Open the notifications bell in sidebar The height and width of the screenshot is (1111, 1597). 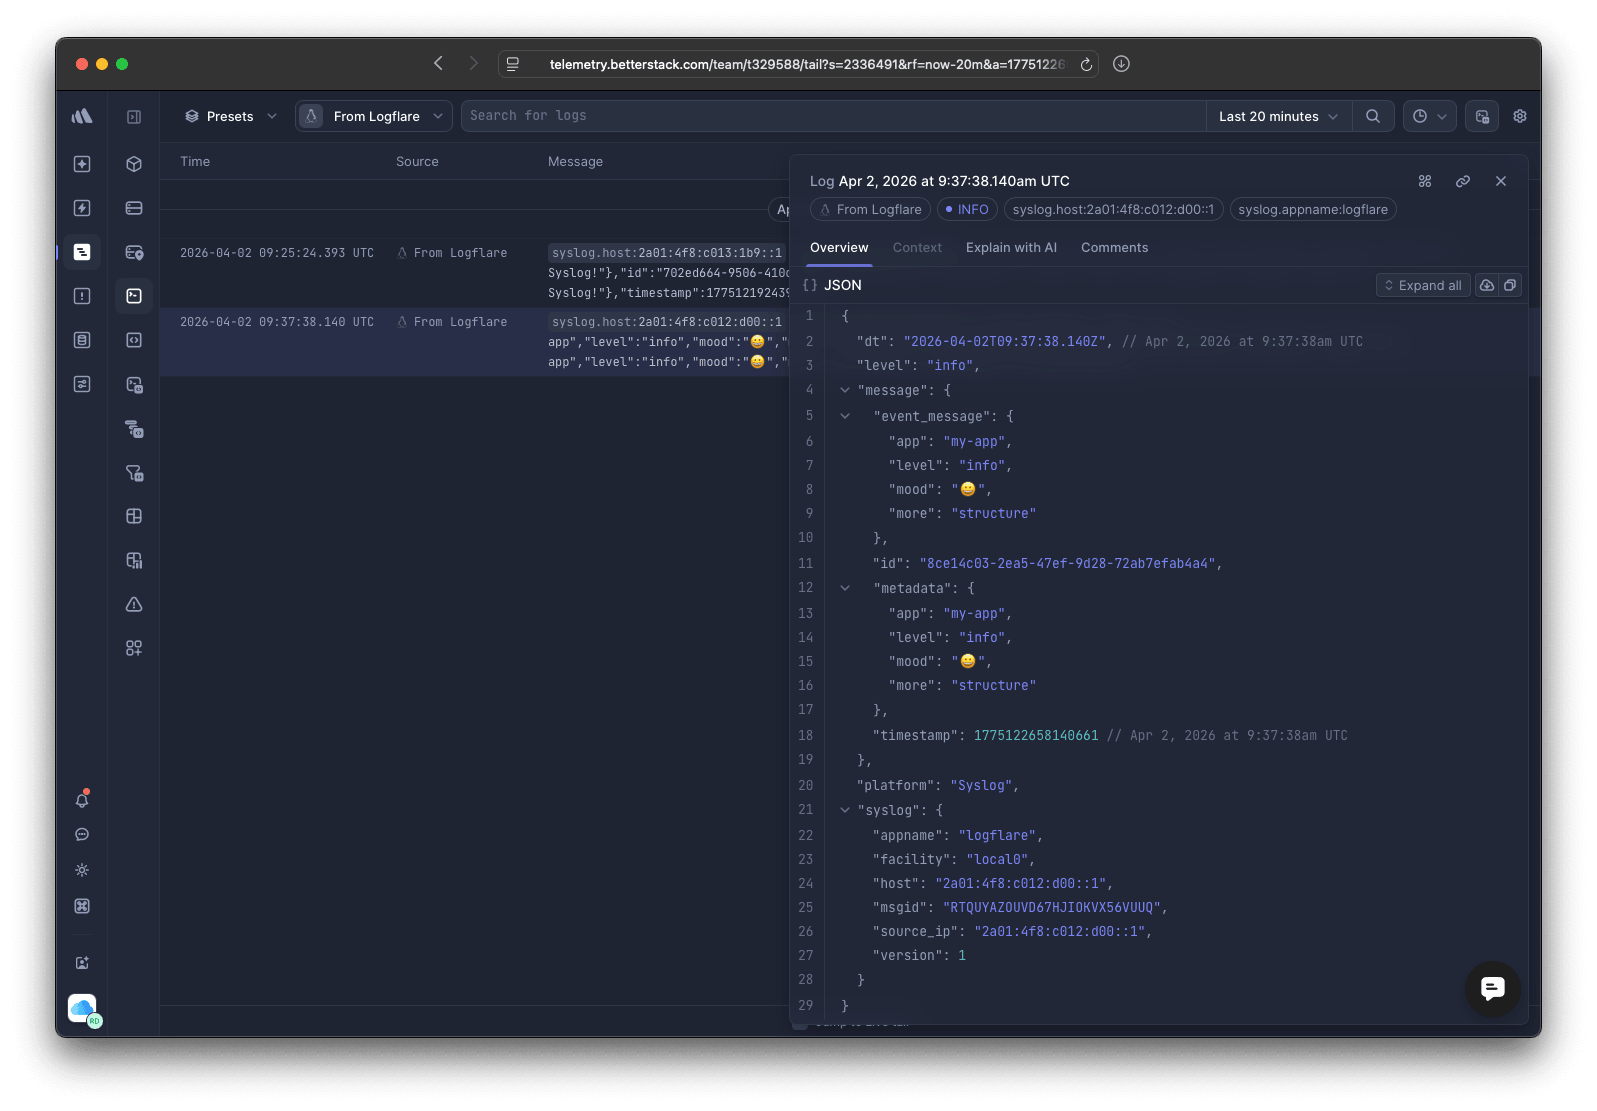tap(82, 799)
